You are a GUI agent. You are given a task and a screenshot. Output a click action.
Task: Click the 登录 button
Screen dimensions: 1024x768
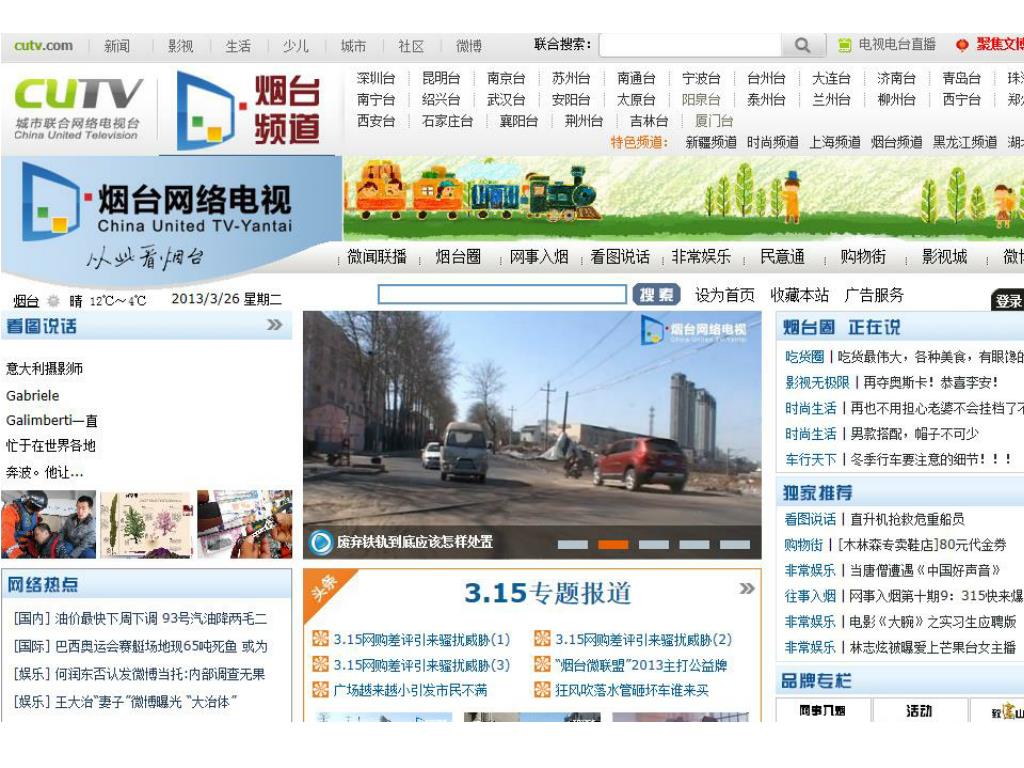tap(1008, 300)
